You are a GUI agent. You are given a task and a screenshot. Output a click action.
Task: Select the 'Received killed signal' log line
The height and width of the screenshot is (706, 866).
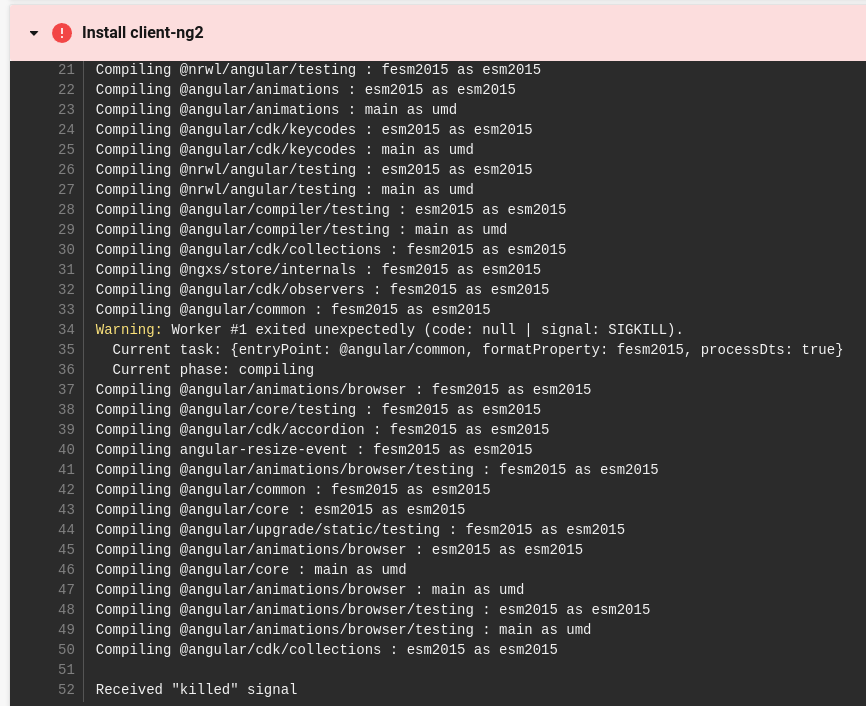click(x=196, y=690)
